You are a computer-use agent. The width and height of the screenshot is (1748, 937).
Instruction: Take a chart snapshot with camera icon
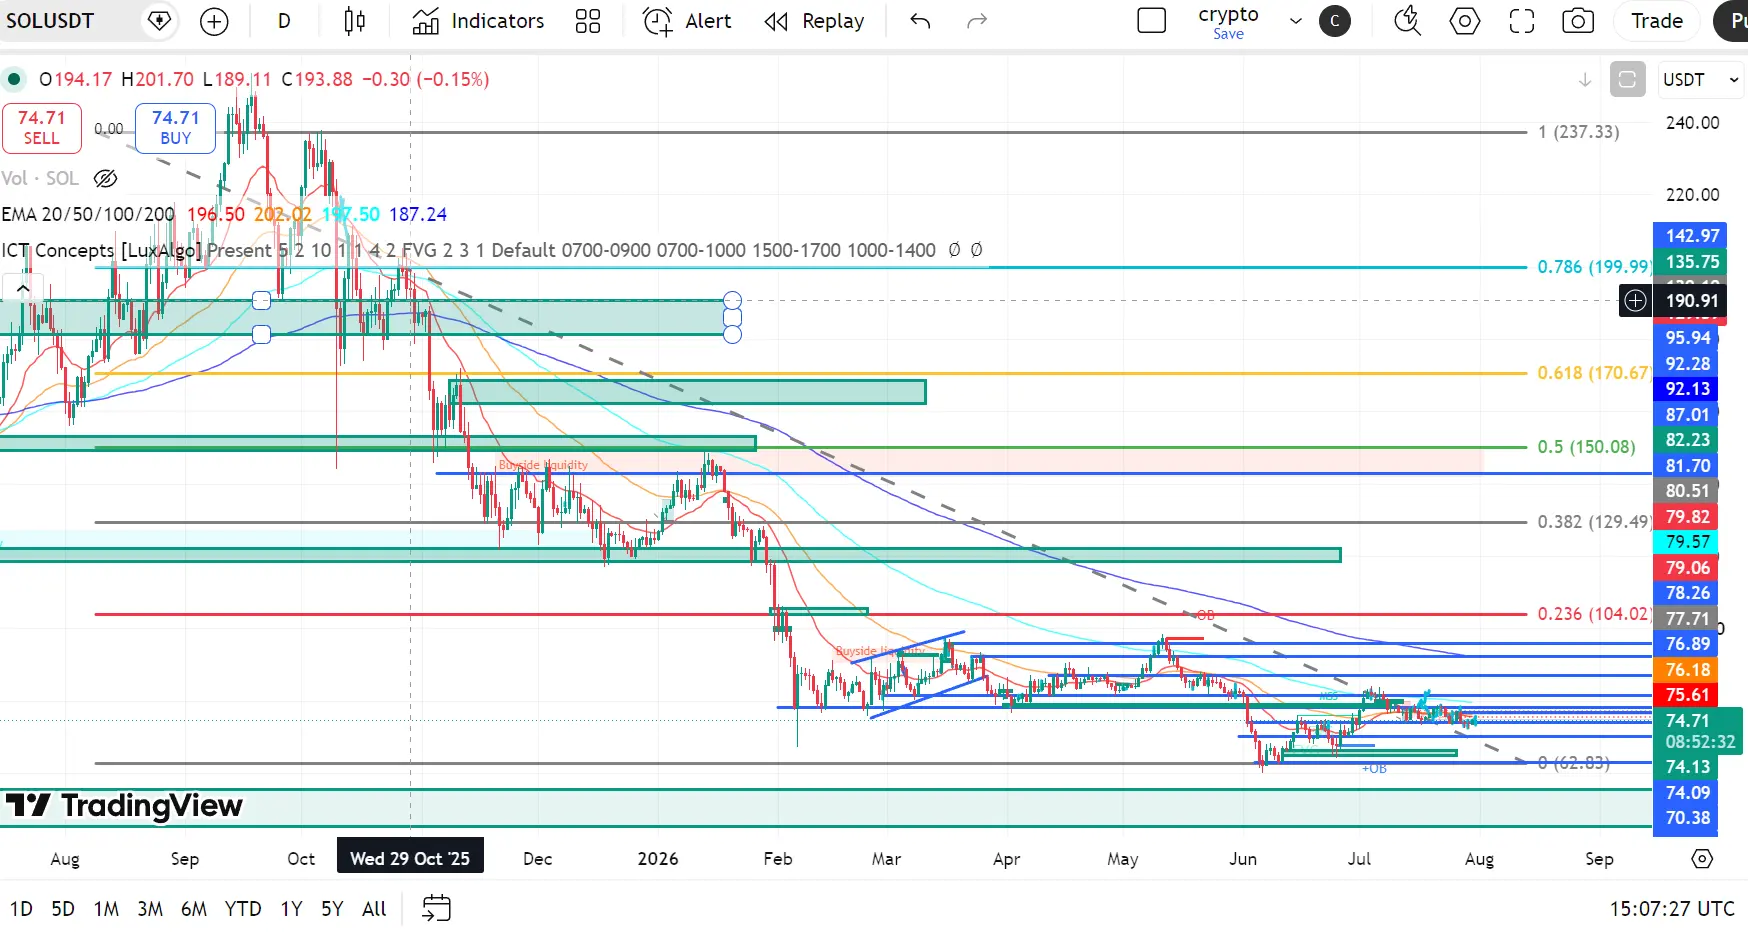click(x=1578, y=21)
